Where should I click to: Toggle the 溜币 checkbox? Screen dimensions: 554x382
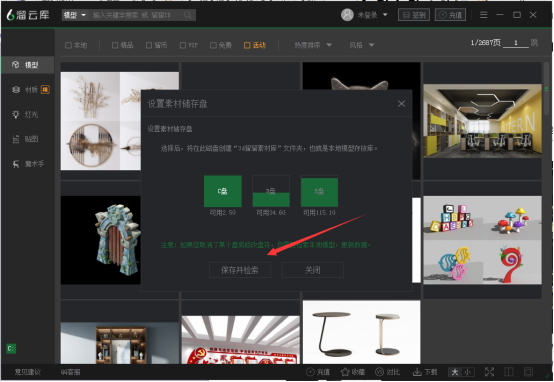(149, 45)
